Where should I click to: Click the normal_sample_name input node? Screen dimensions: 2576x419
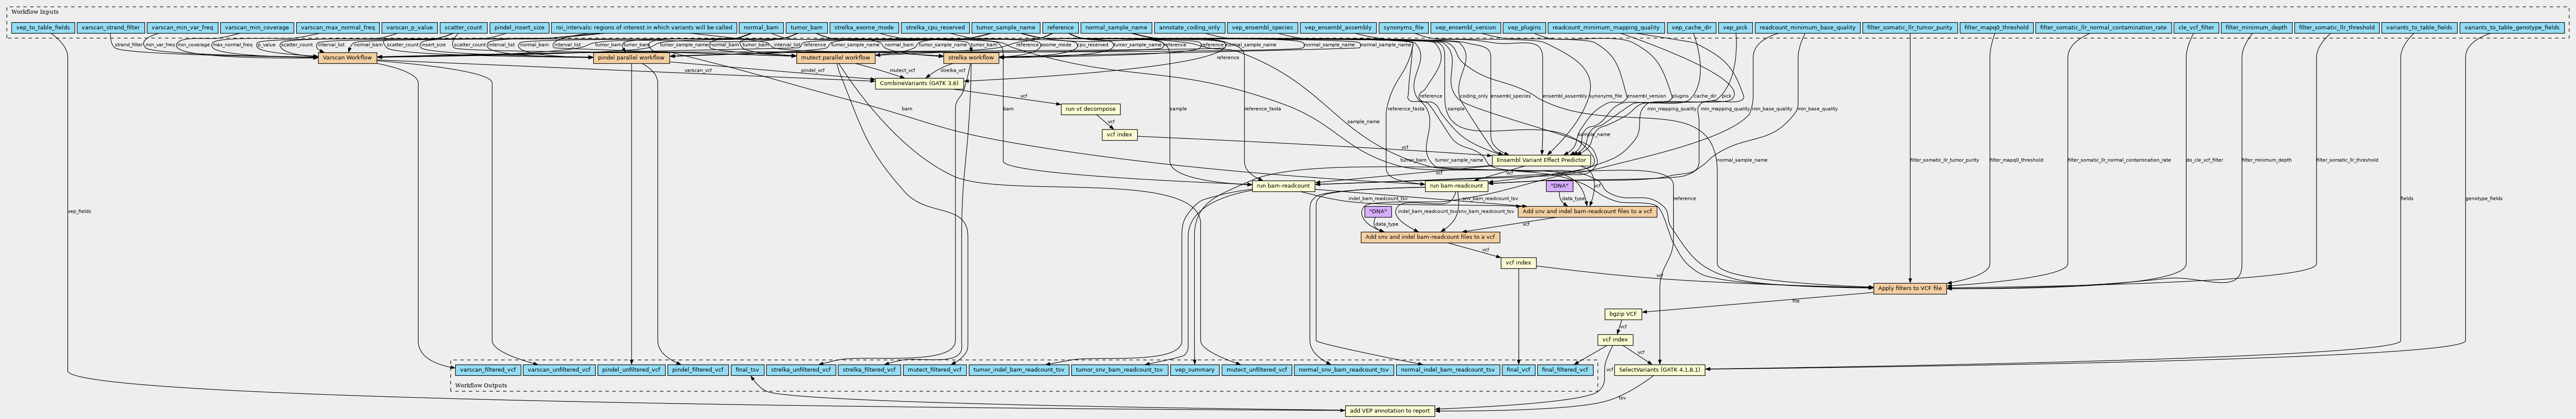pos(1116,28)
